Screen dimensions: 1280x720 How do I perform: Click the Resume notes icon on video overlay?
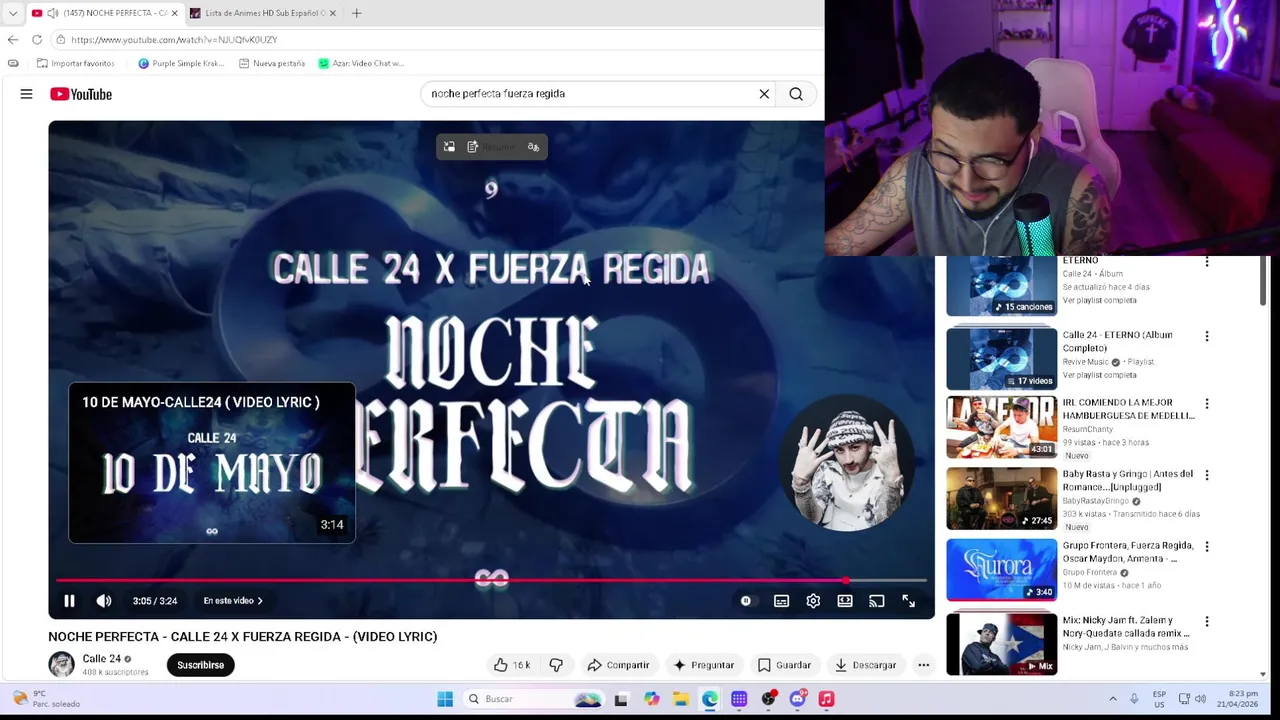tap(473, 147)
